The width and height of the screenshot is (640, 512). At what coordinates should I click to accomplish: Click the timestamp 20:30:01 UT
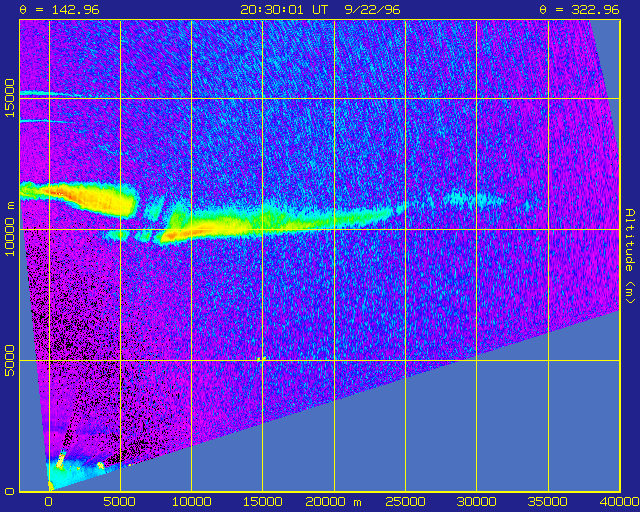[x=284, y=9]
